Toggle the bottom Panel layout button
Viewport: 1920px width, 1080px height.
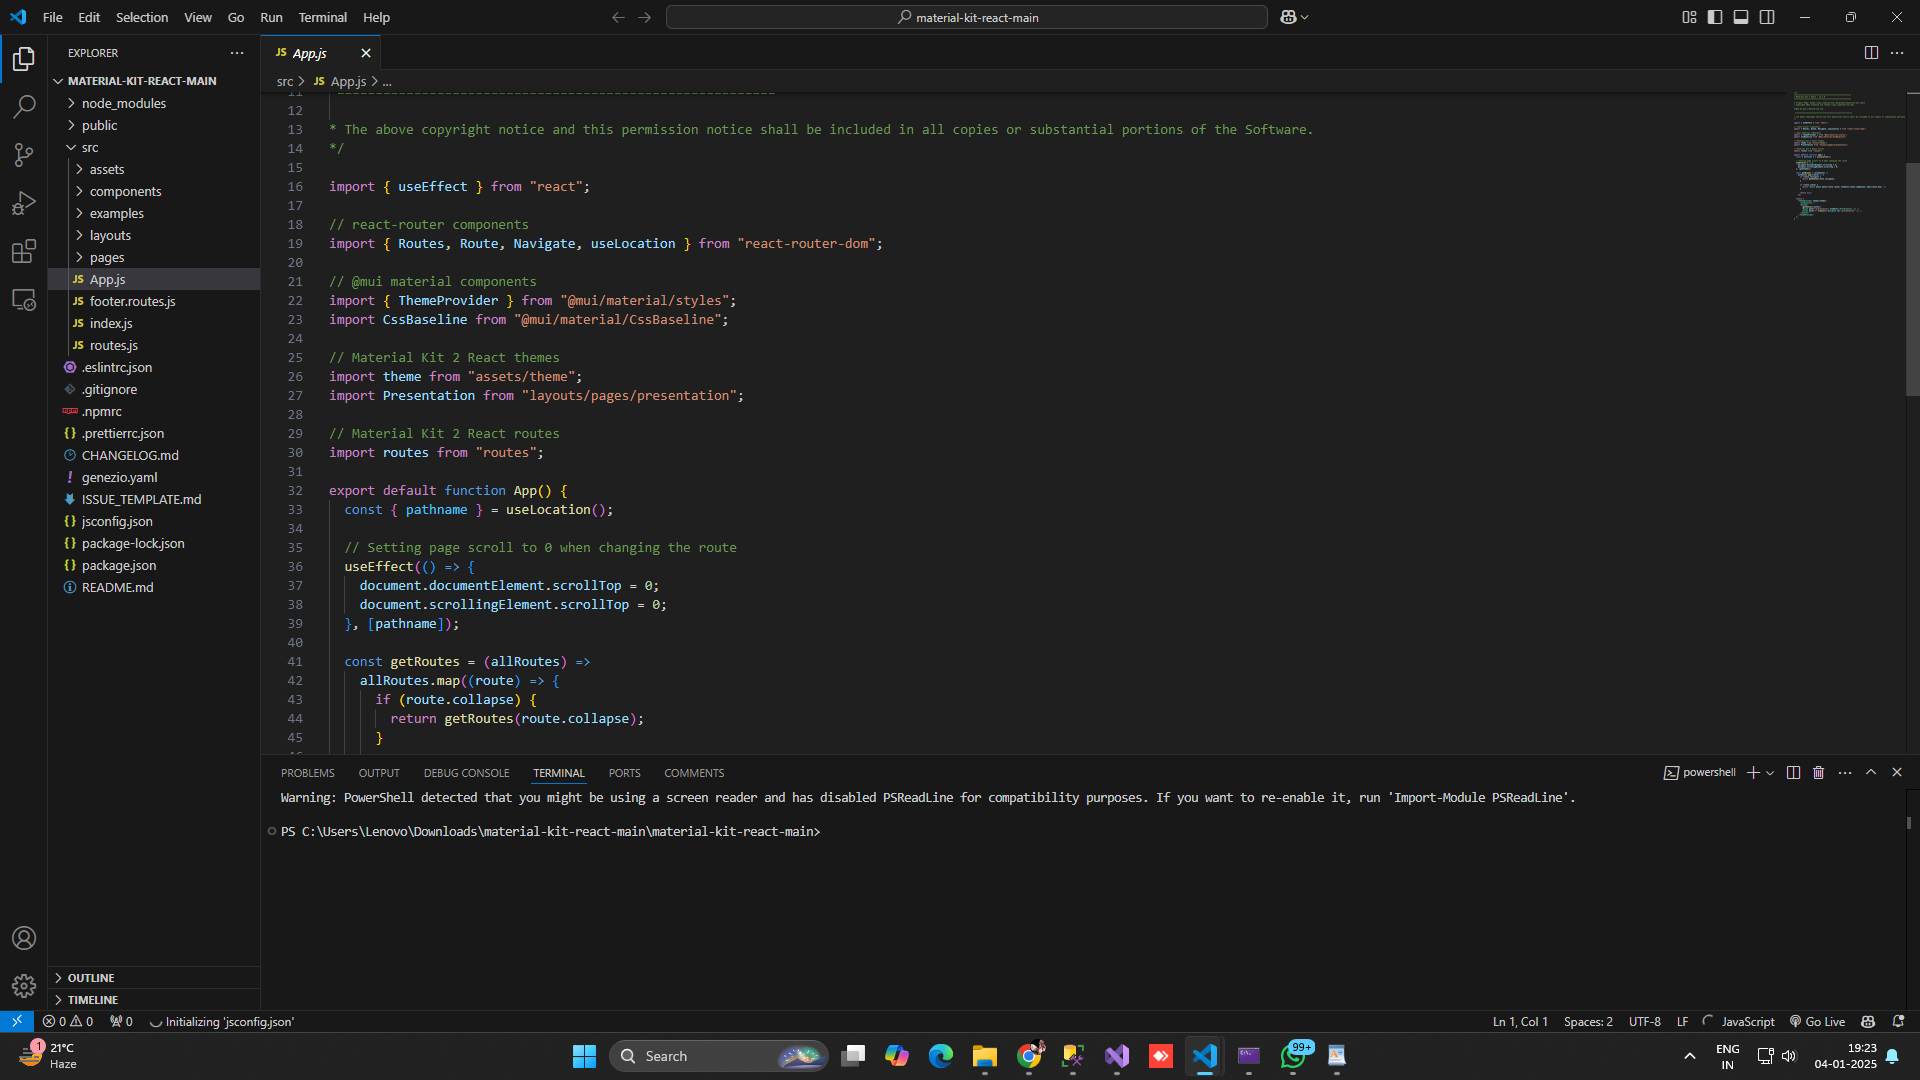[x=1741, y=17]
